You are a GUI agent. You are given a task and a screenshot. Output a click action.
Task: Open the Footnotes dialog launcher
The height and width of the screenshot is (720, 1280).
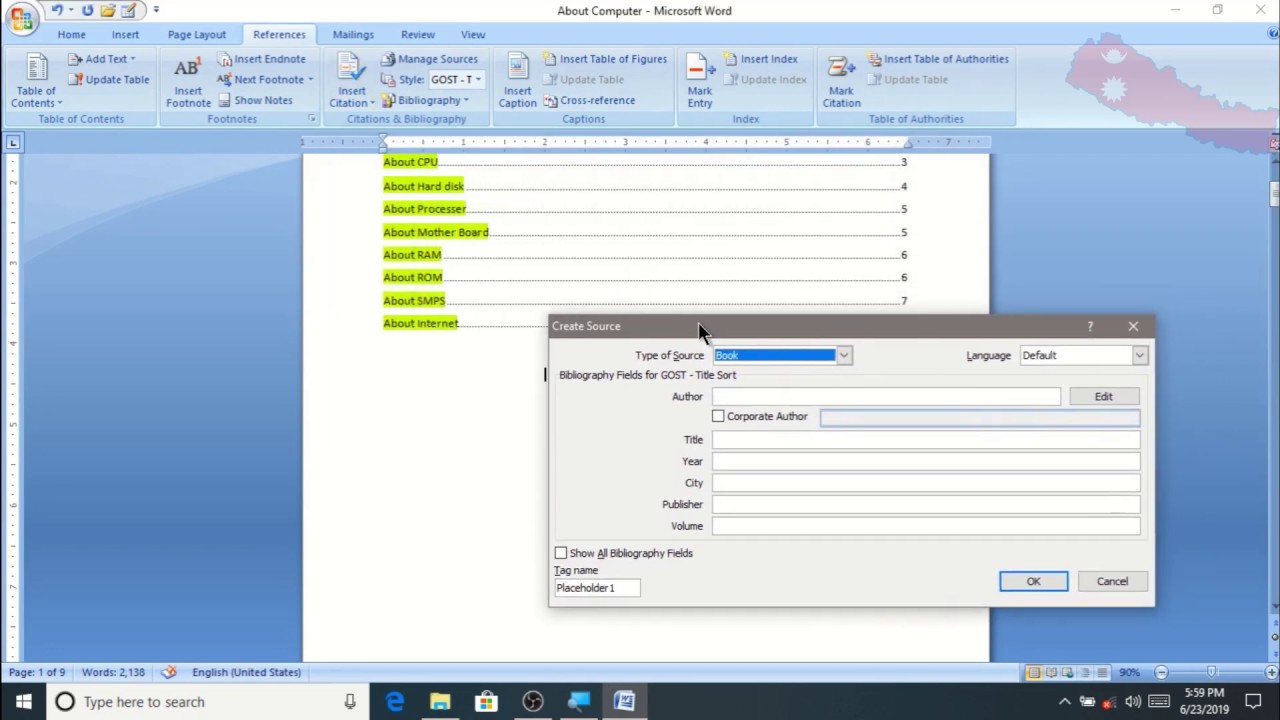click(312, 119)
